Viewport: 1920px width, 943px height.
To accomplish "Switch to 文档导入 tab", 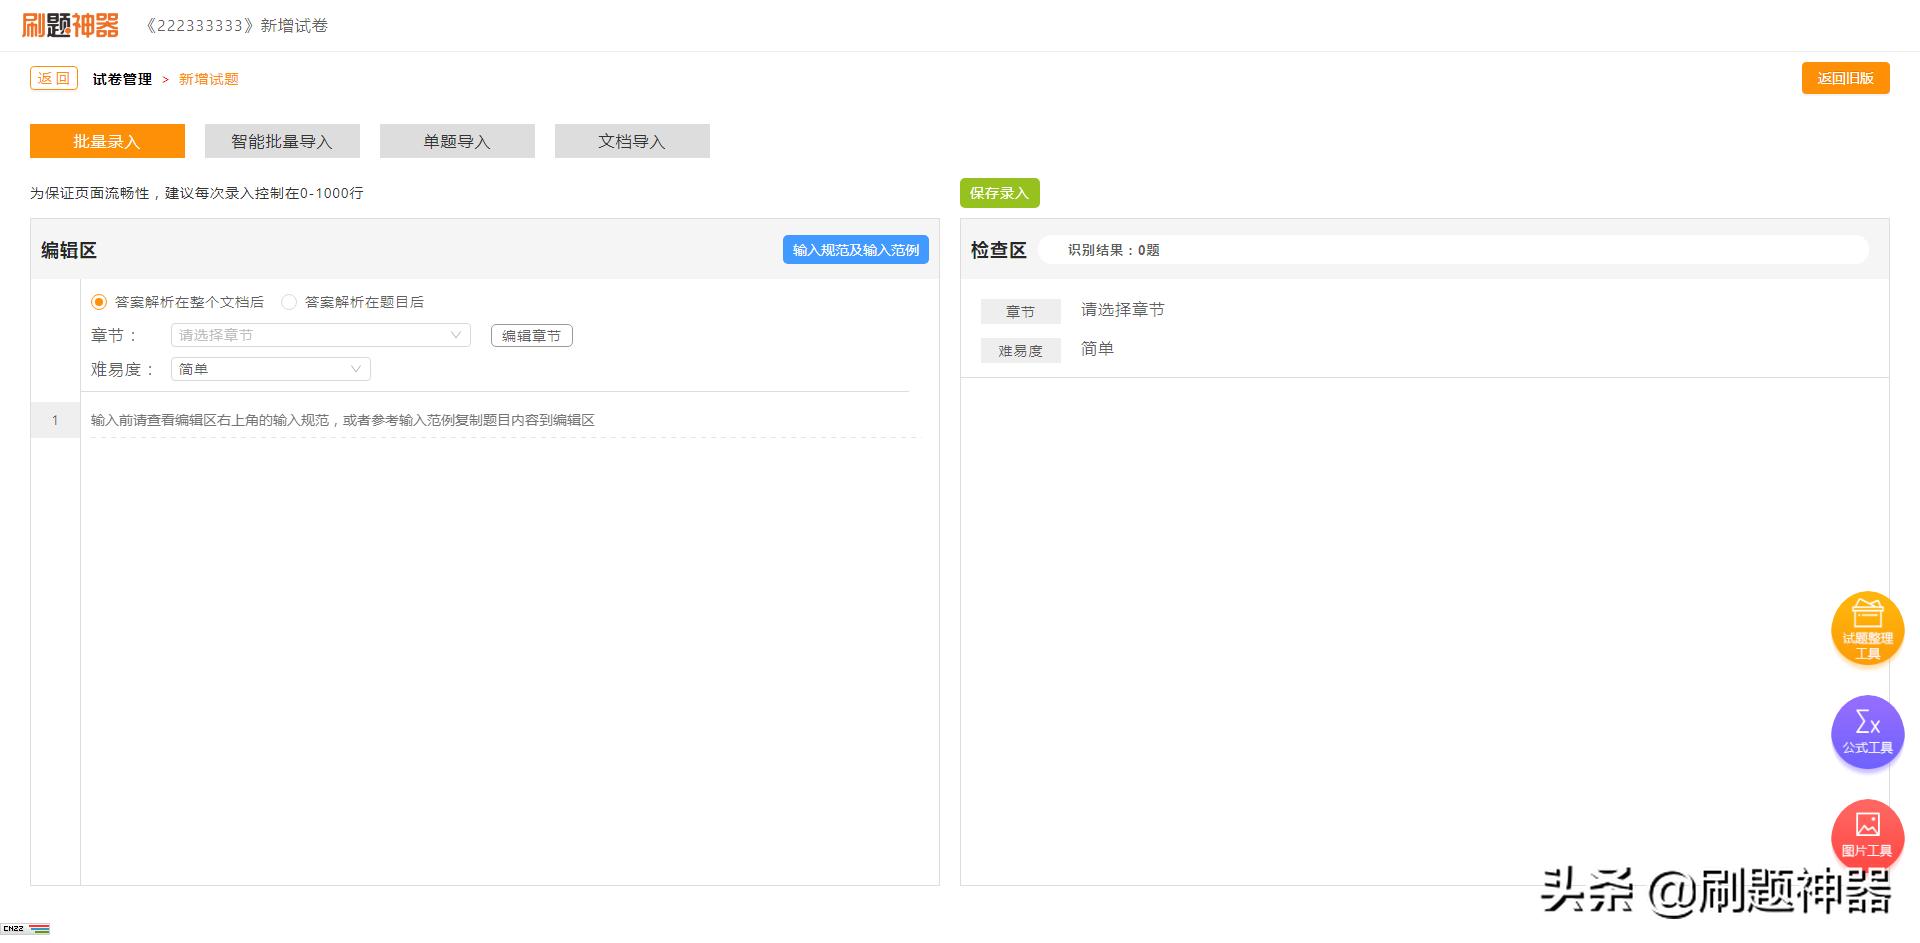I will click(632, 141).
